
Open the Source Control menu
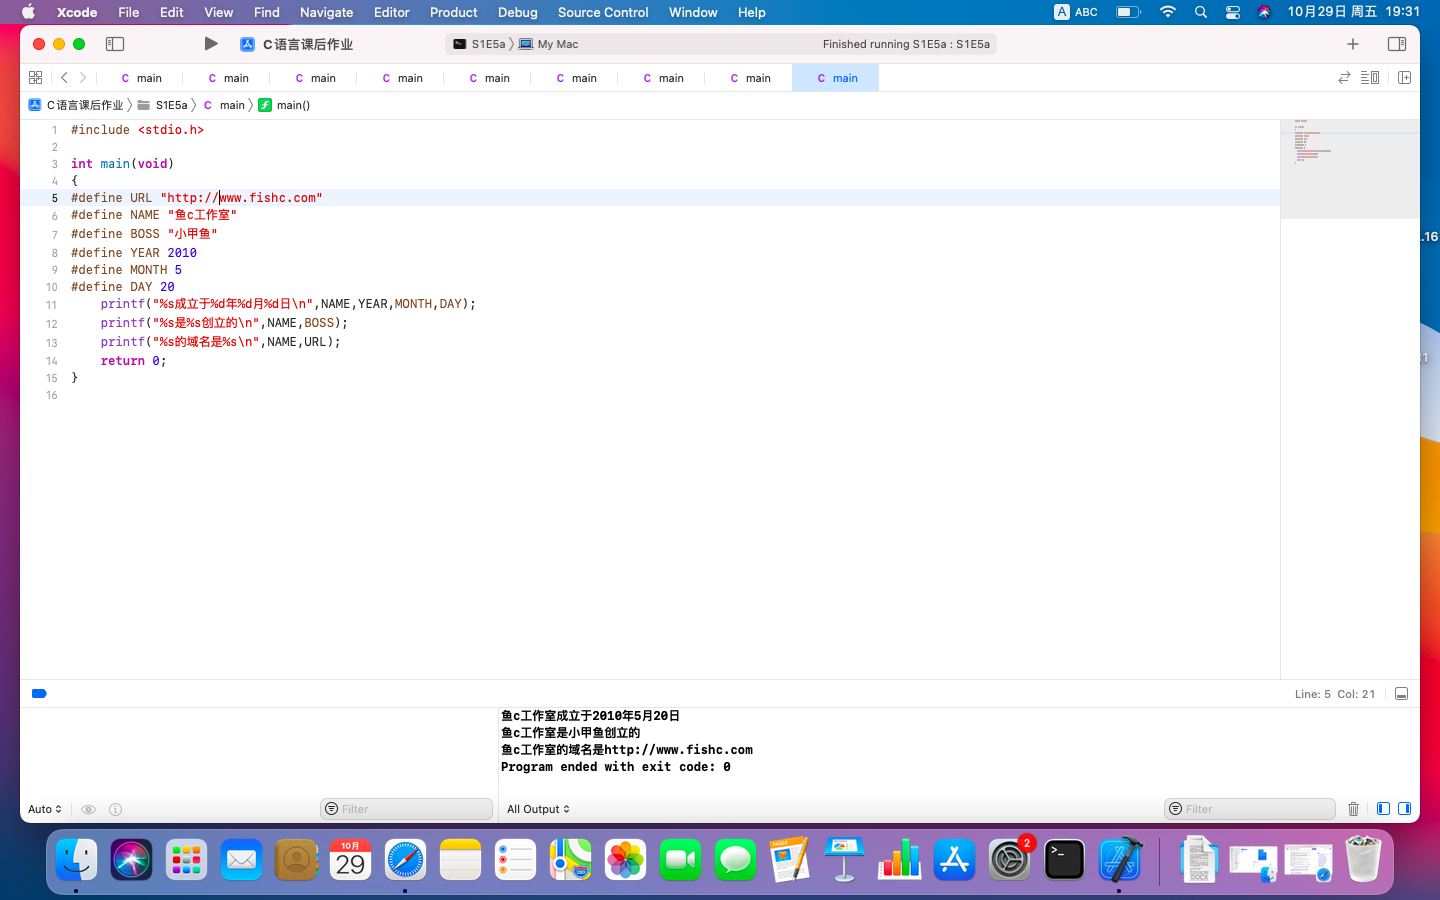603,12
